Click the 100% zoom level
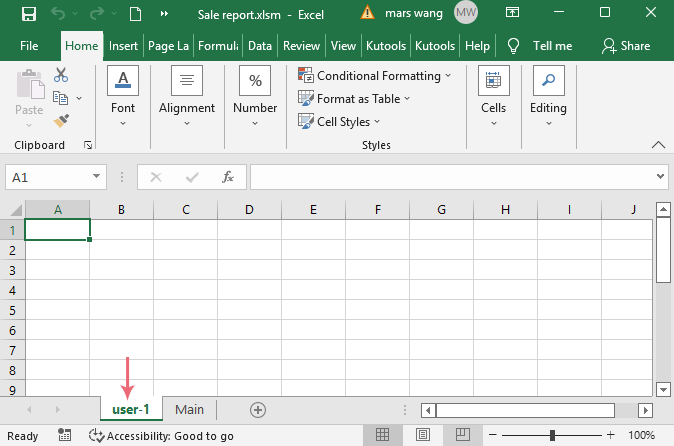The height and width of the screenshot is (446, 674). pos(641,435)
